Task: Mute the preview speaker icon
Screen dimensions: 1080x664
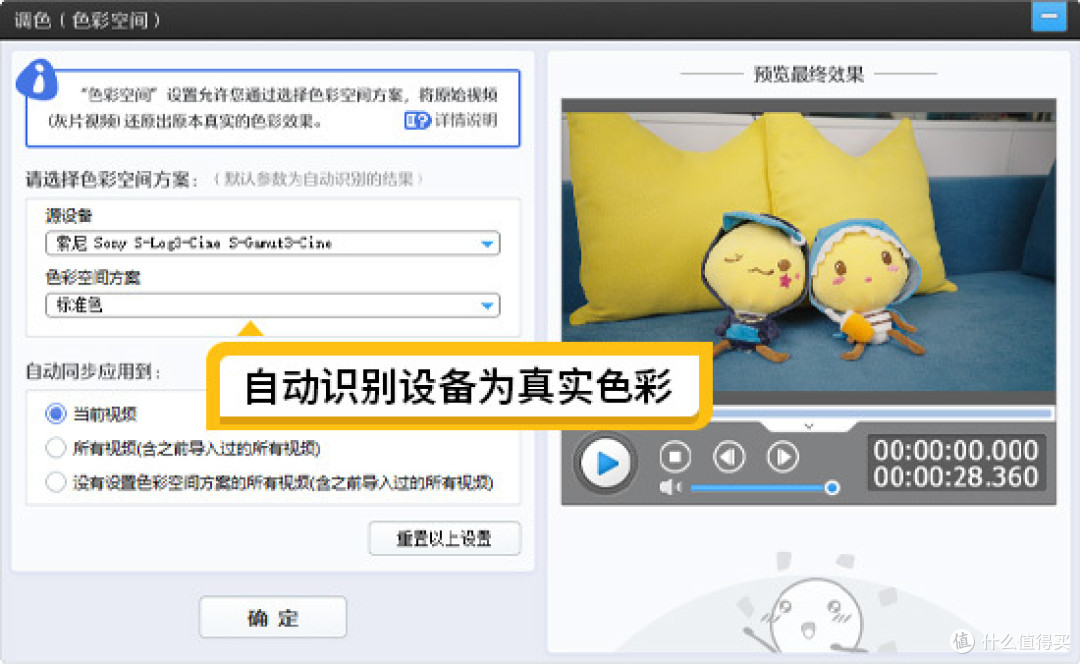Action: pyautogui.click(x=669, y=488)
